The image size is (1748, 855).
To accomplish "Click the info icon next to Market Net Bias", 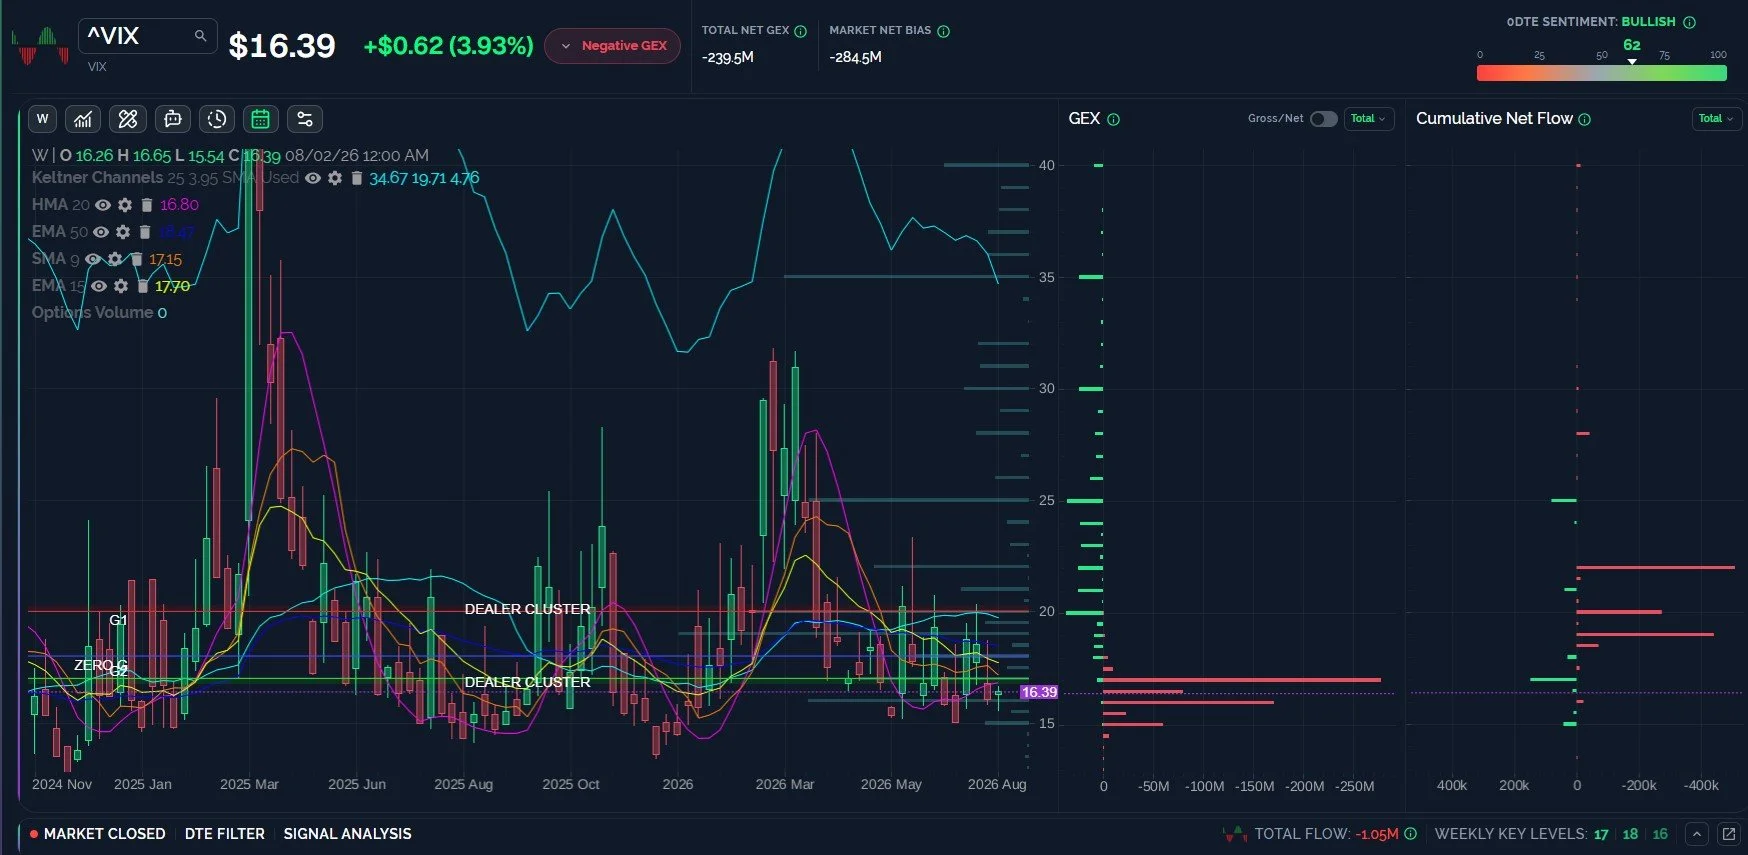I will 943,31.
